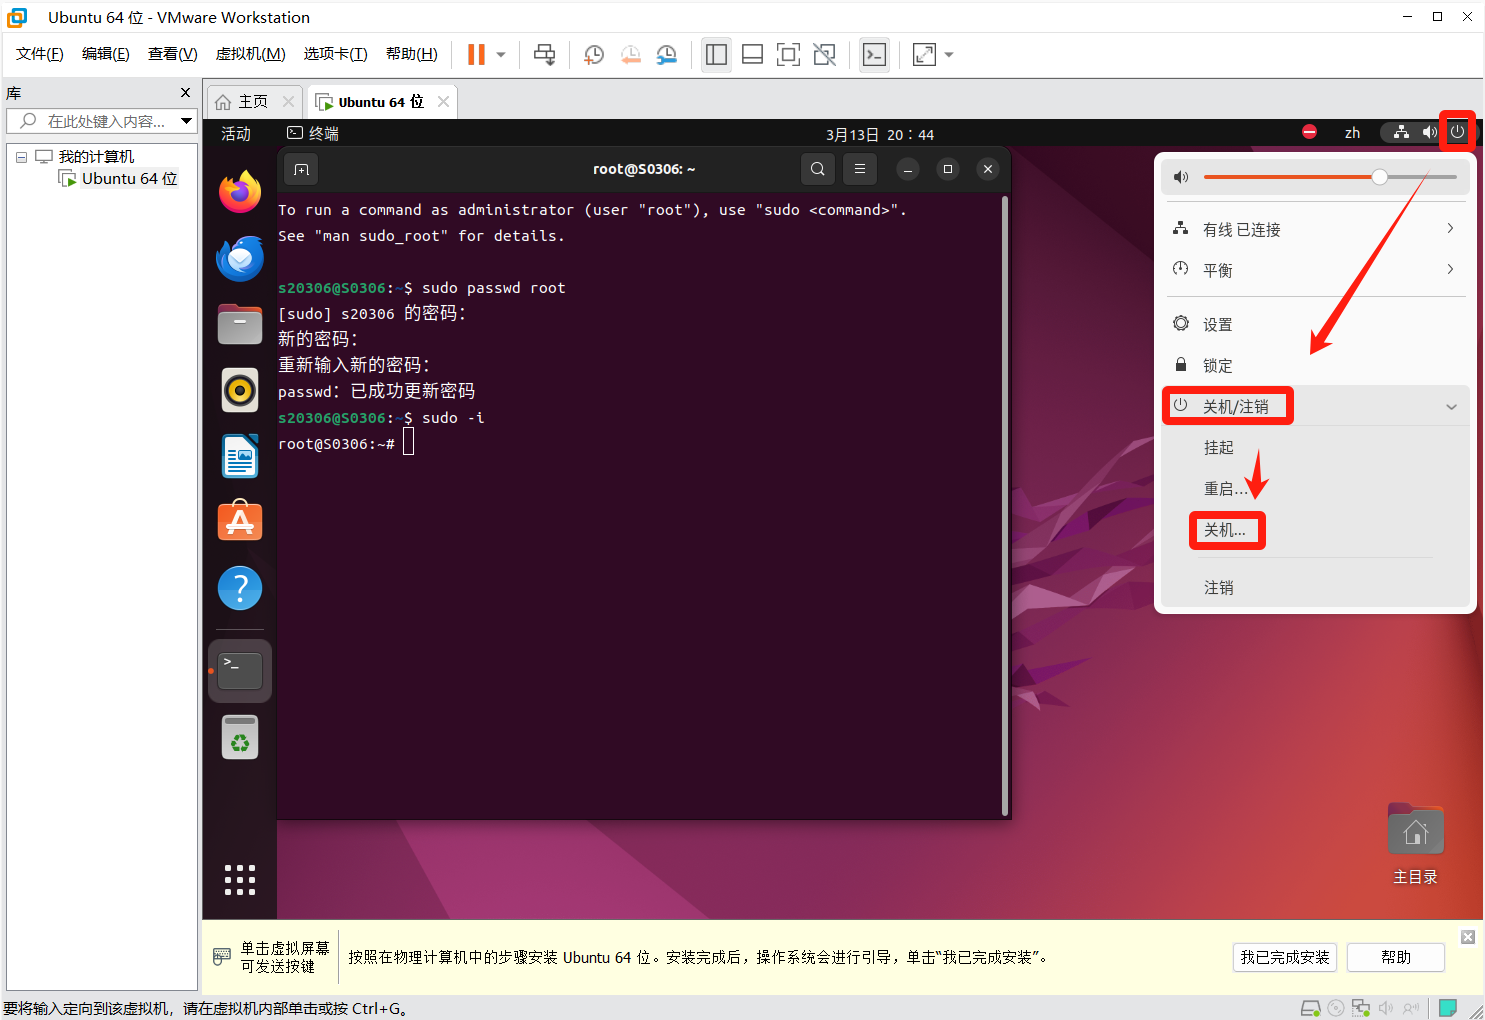Open the Trash from the dock
The height and width of the screenshot is (1020, 1485).
[x=240, y=738]
